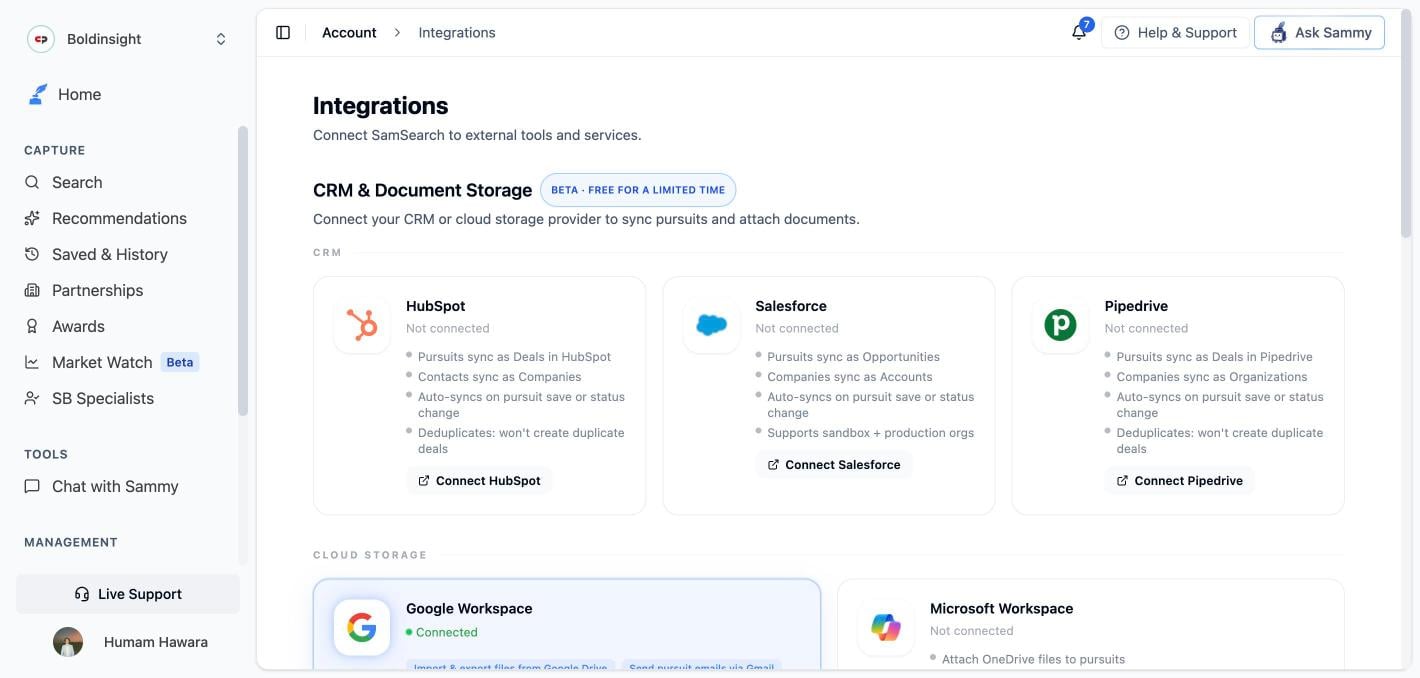Click the Recommendations sparkle icon

click(32, 218)
